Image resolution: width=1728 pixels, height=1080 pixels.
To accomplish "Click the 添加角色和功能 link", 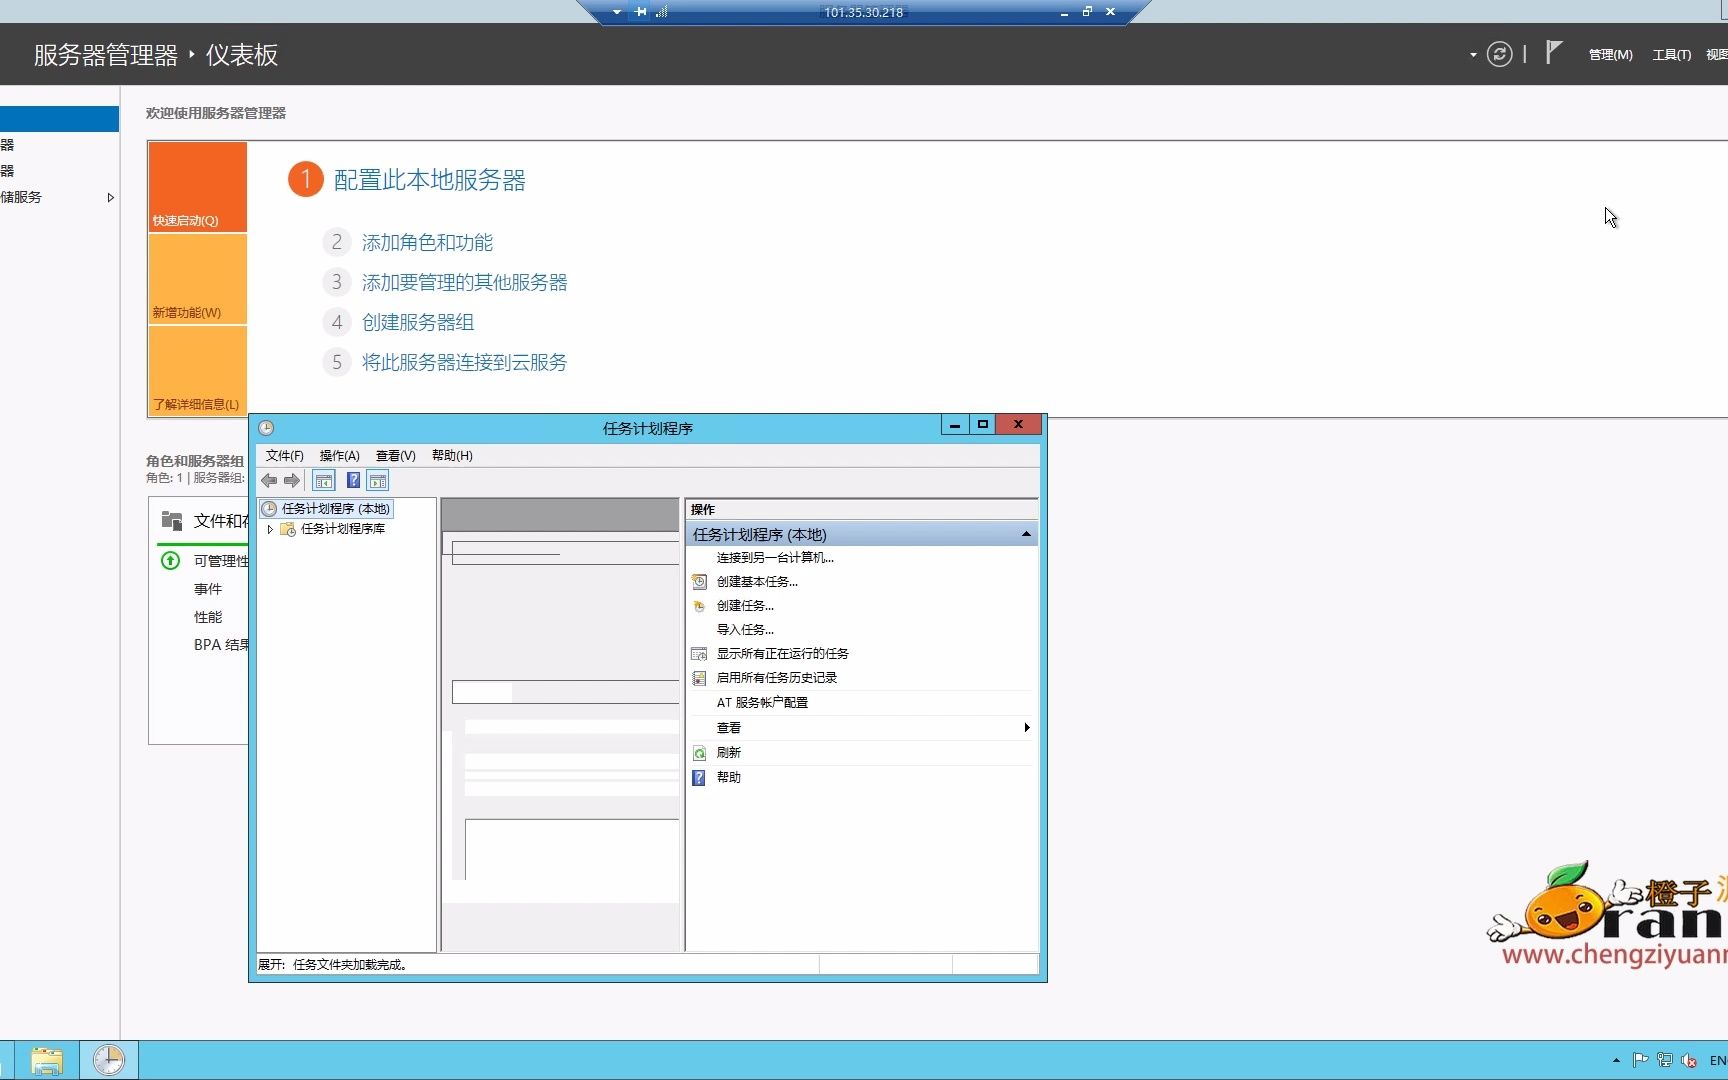I will (427, 243).
